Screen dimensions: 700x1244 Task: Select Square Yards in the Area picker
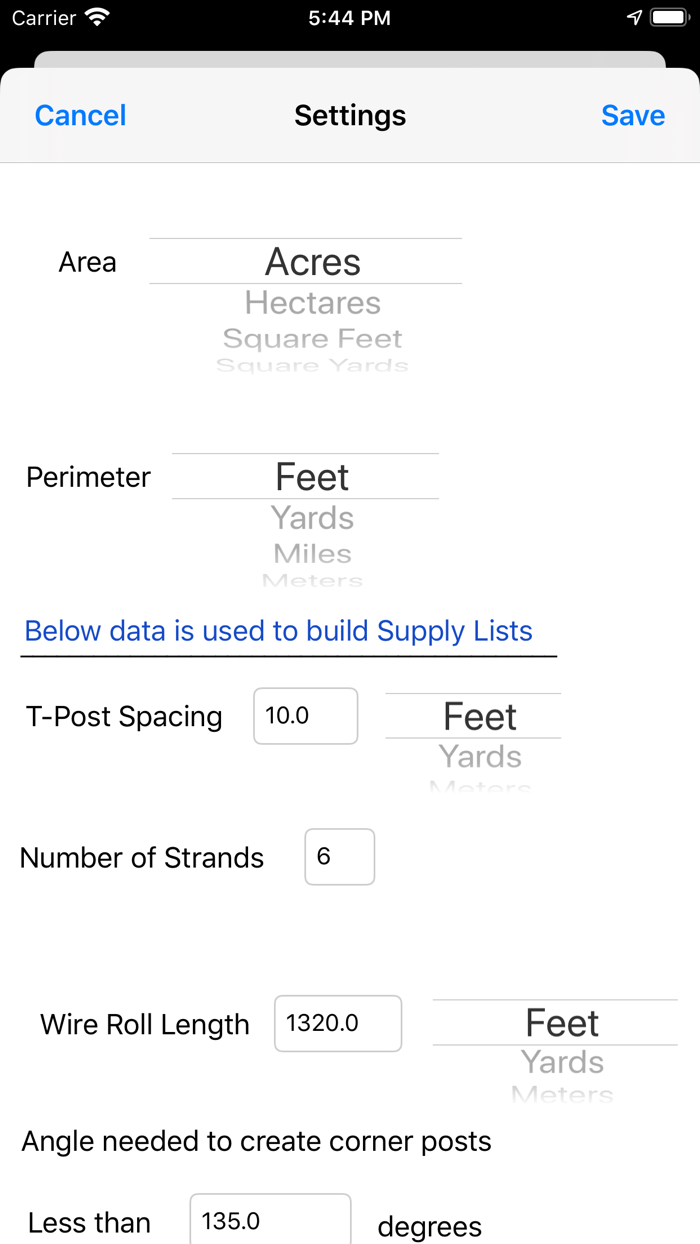(312, 366)
